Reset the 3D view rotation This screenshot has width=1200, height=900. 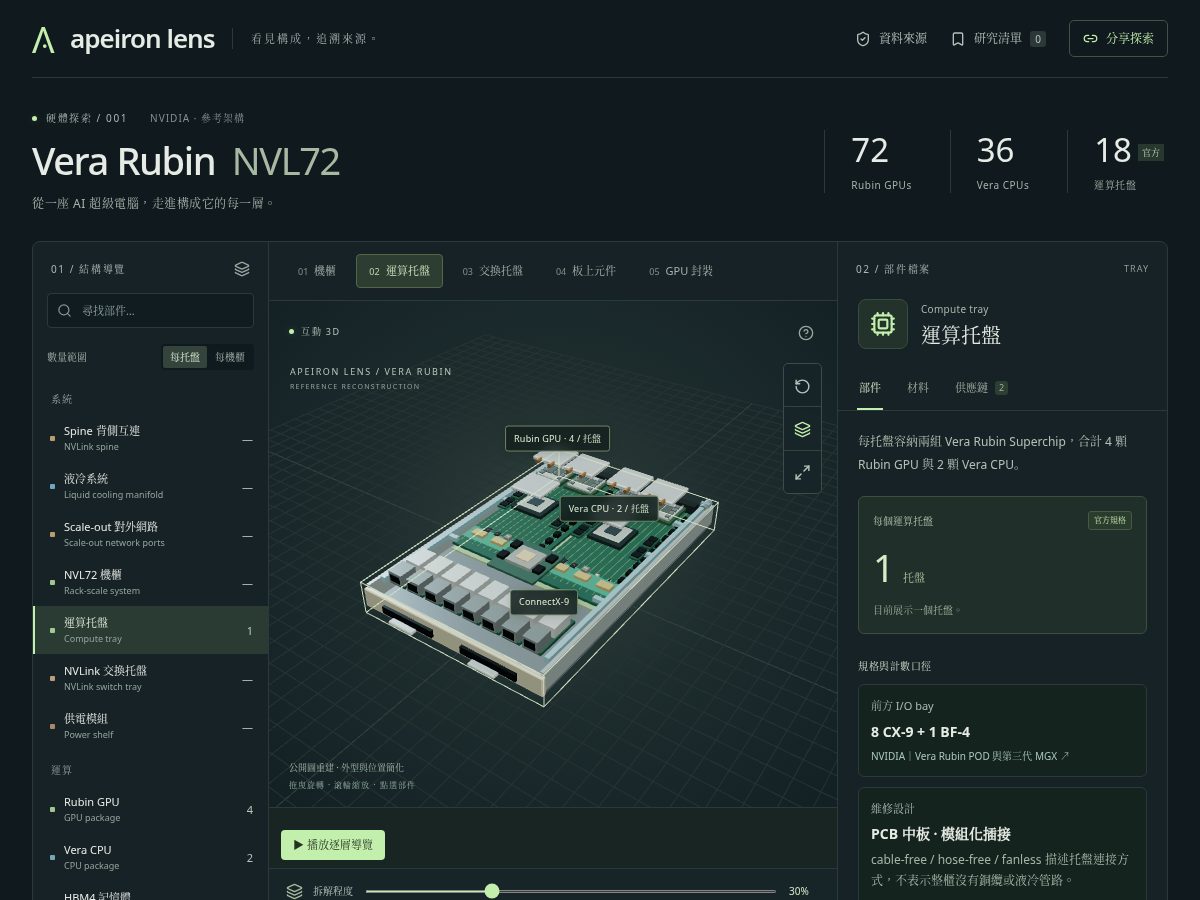[802, 386]
